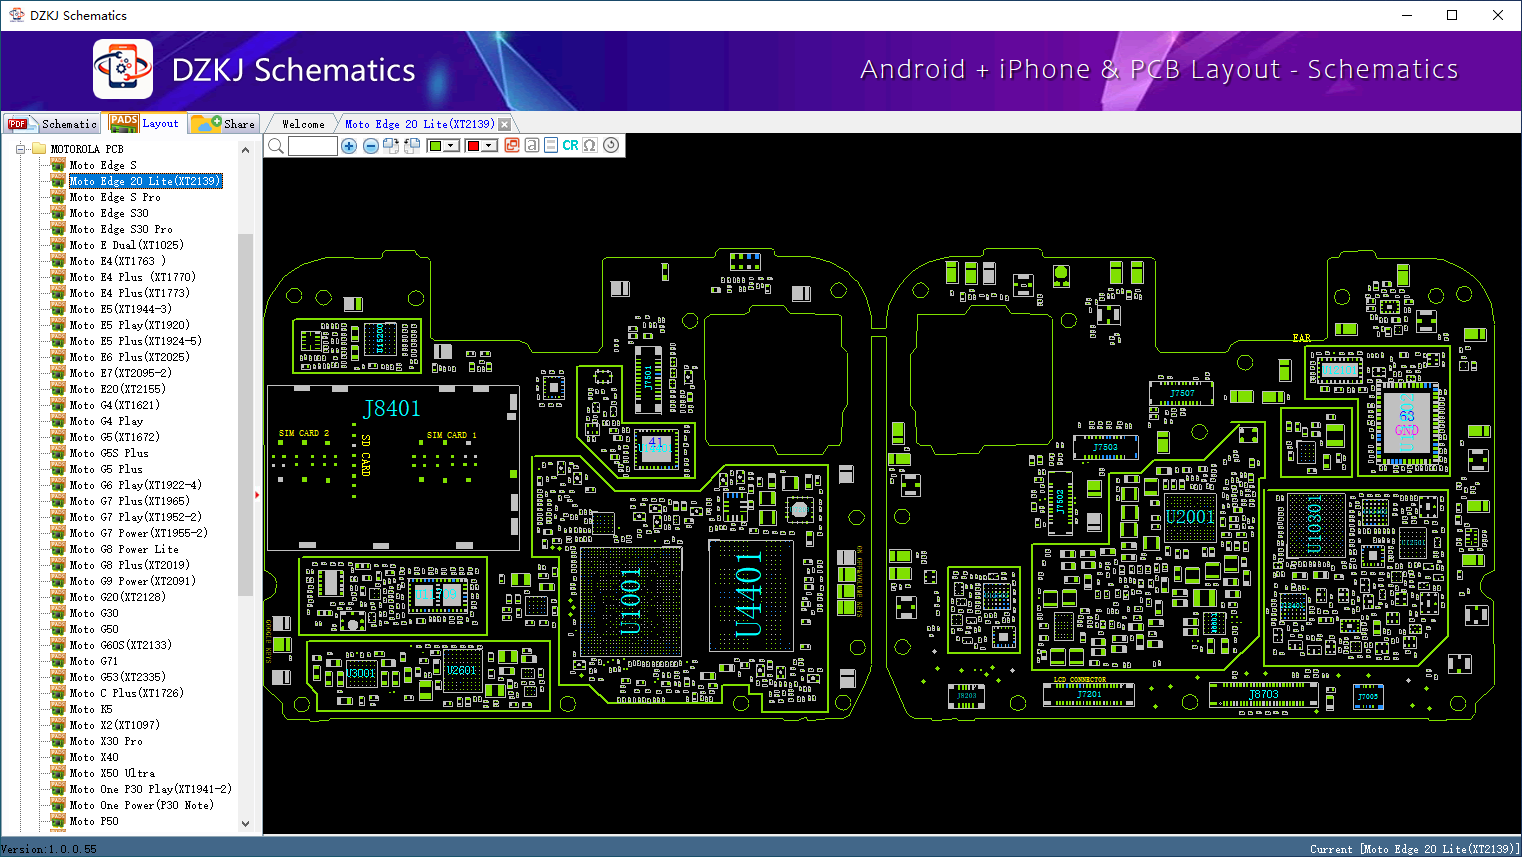
Task: Toggle the Omega symbol button
Action: 590,146
